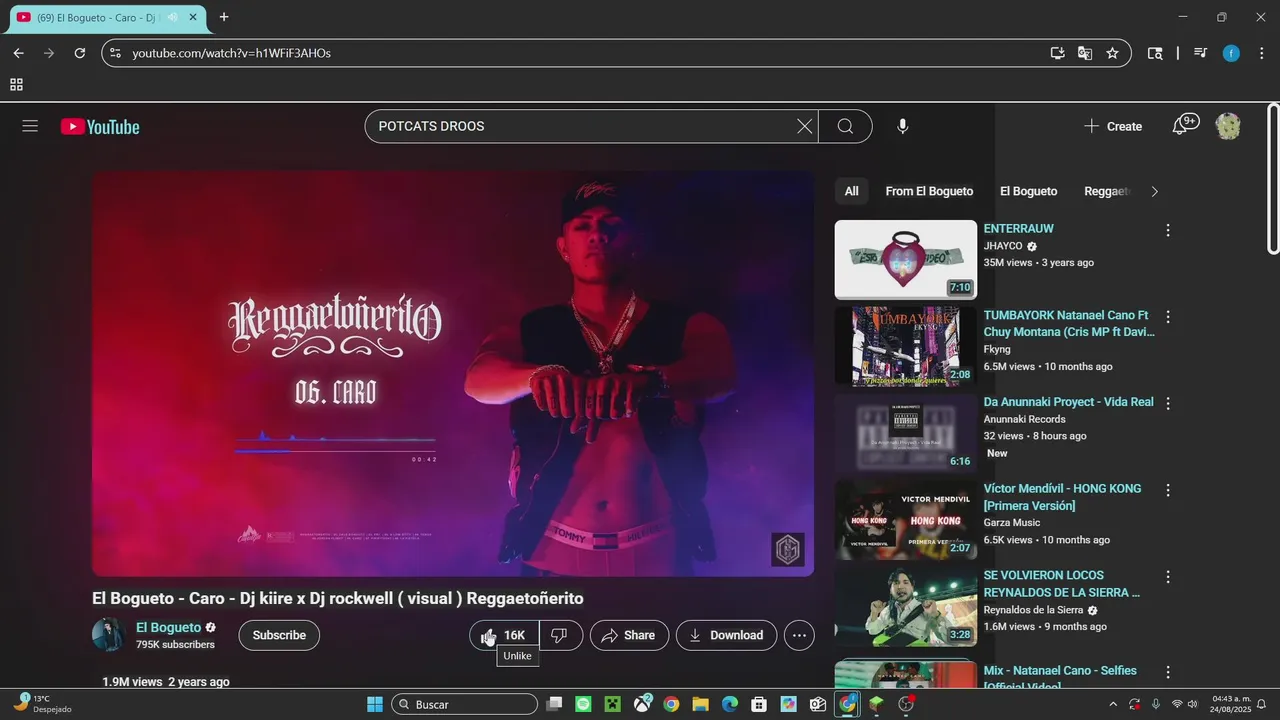
Task: Show more filter chips with the right chevron
Action: click(1154, 191)
